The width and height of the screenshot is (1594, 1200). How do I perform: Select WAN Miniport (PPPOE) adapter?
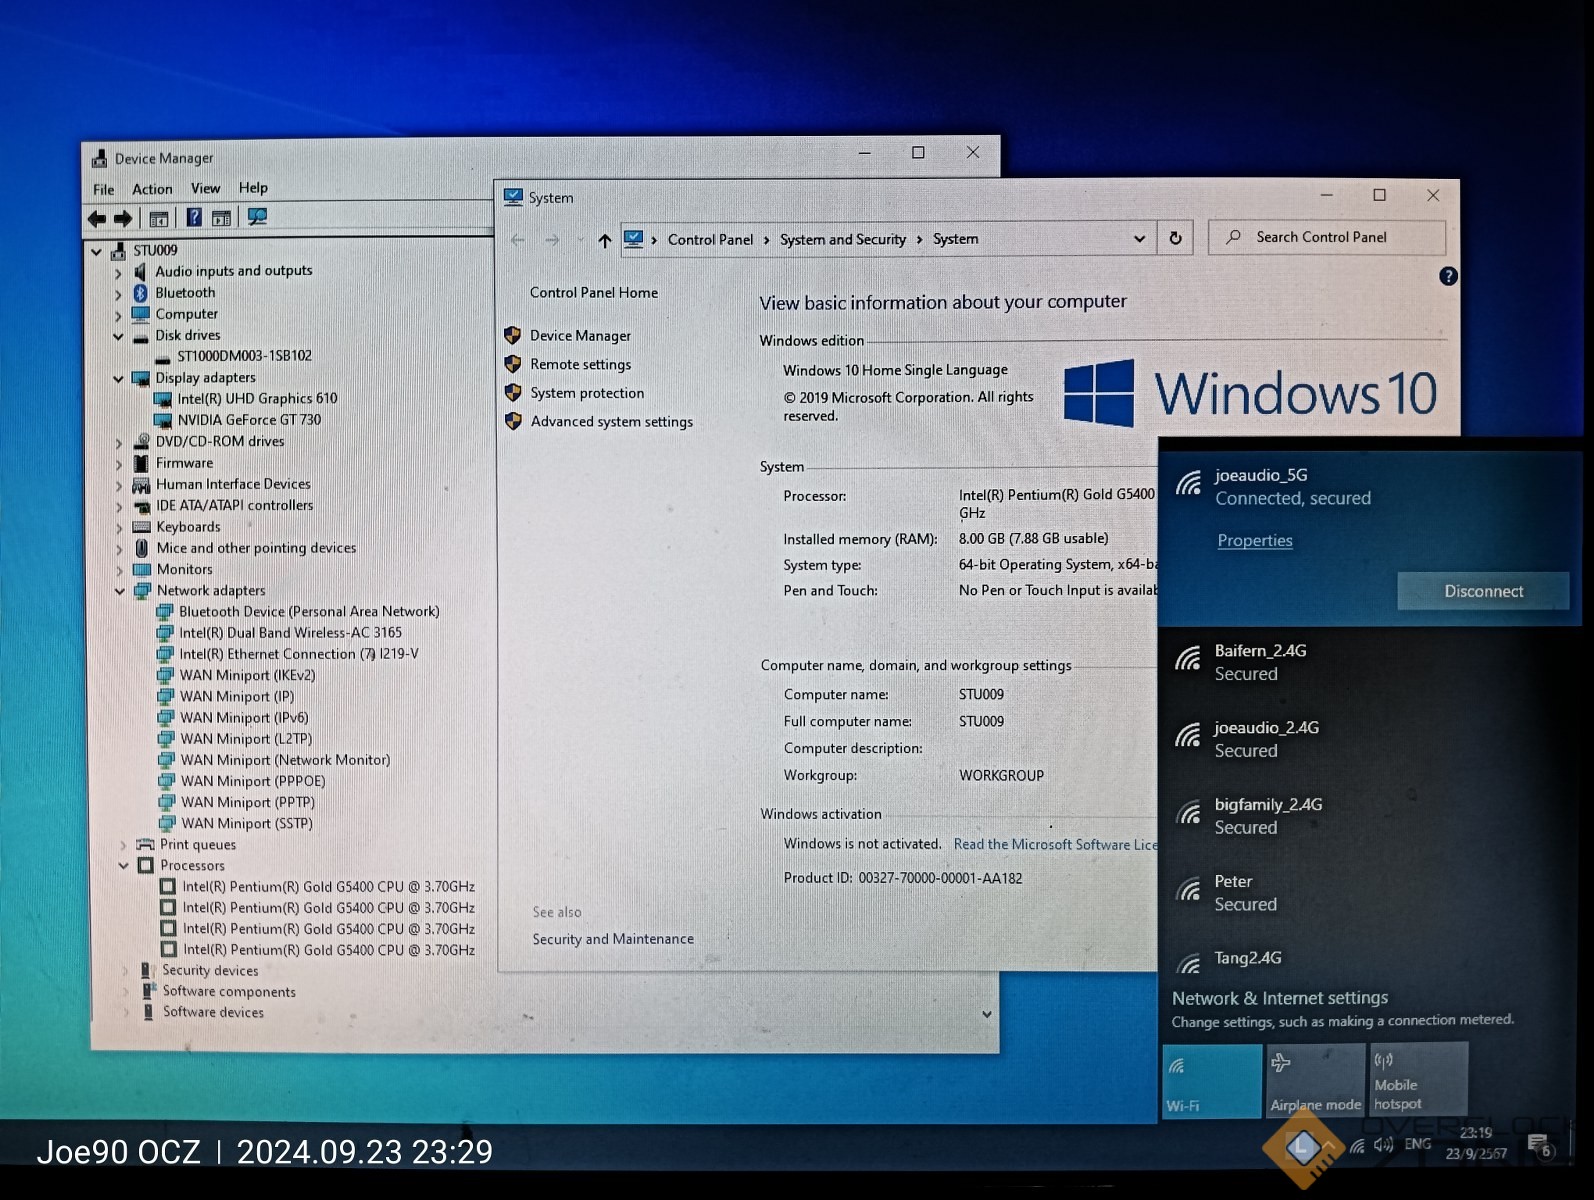pyautogui.click(x=252, y=781)
